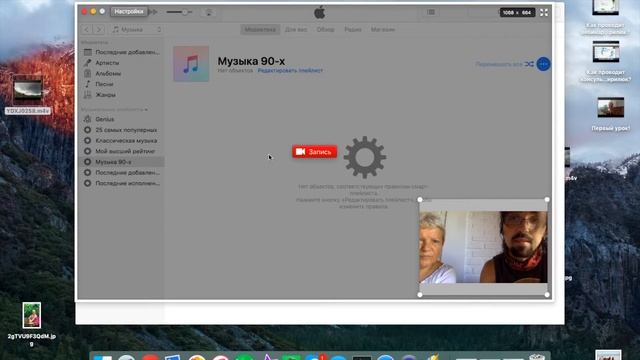Screen dimensions: 640x360
Task: Open the 25 самых популярных playlist
Action: (x=122, y=130)
